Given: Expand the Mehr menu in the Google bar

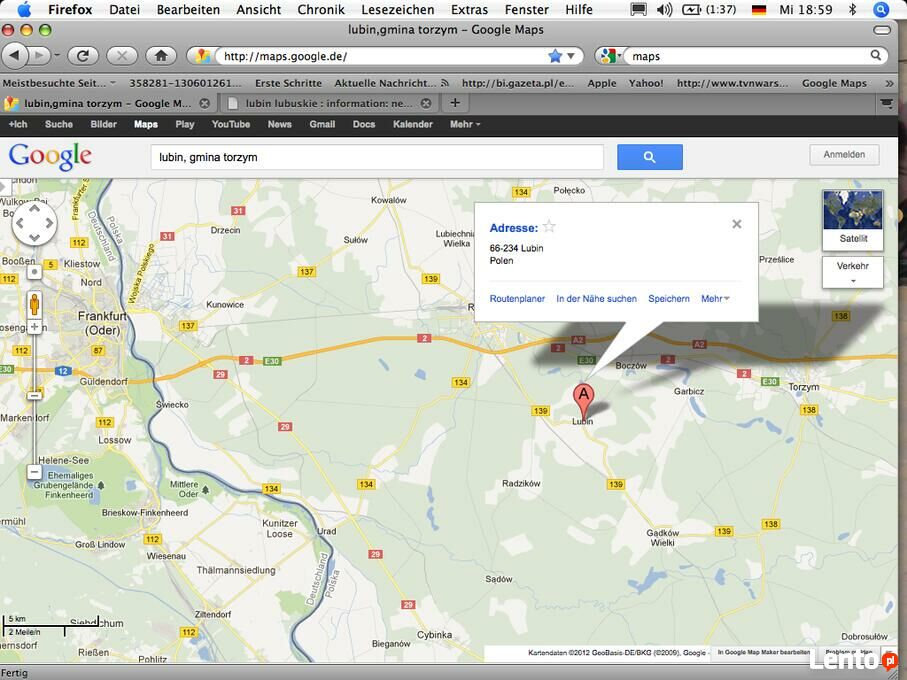Looking at the screenshot, I should click(465, 124).
